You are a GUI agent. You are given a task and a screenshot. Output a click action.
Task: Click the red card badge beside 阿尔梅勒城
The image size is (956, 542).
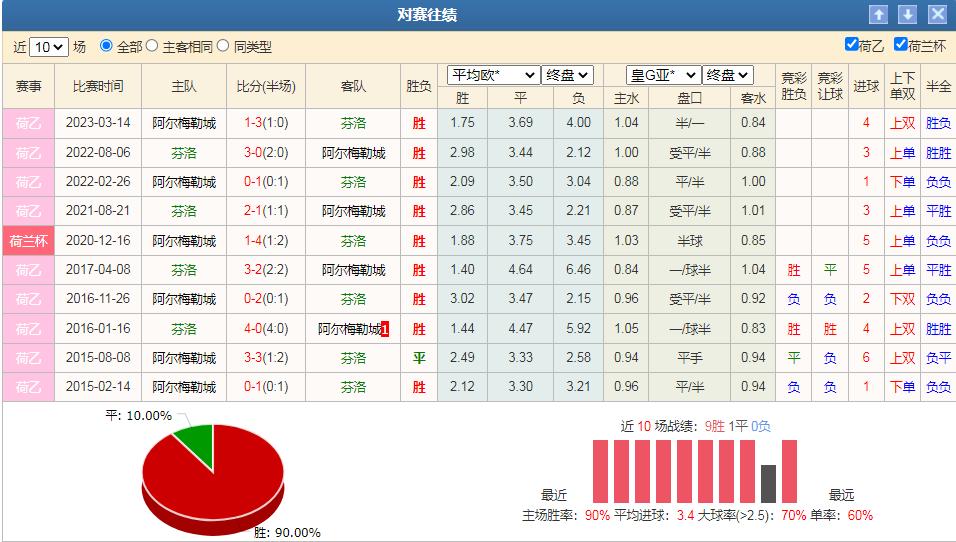tap(385, 330)
